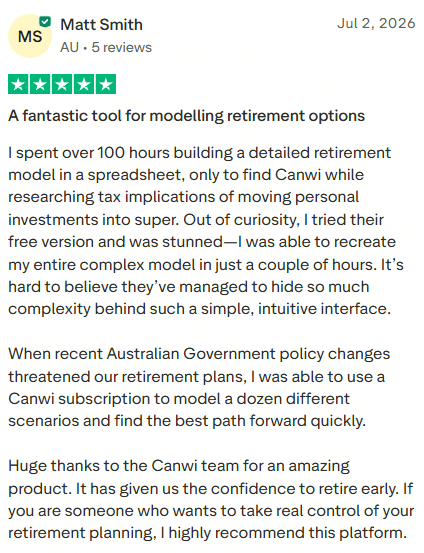424x553 pixels.
Task: Open the review title about modelling retirement options
Action: [187, 116]
